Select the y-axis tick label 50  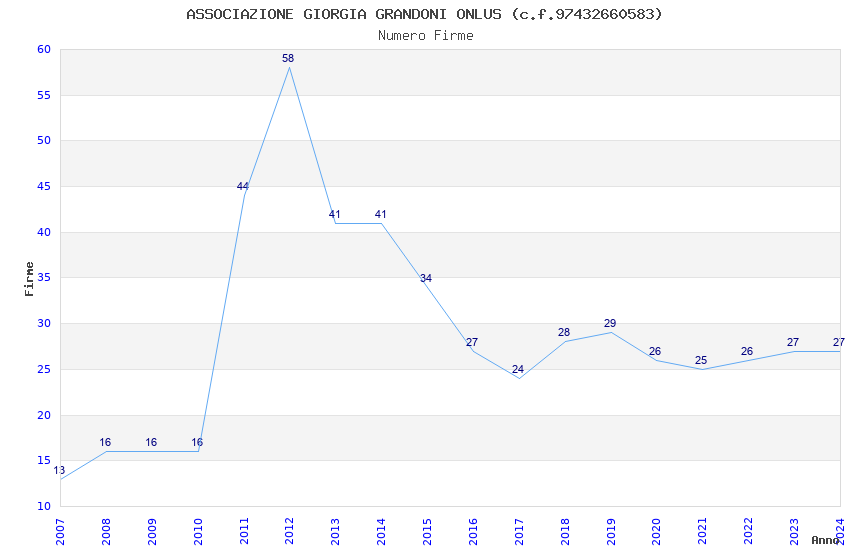tap(44, 140)
